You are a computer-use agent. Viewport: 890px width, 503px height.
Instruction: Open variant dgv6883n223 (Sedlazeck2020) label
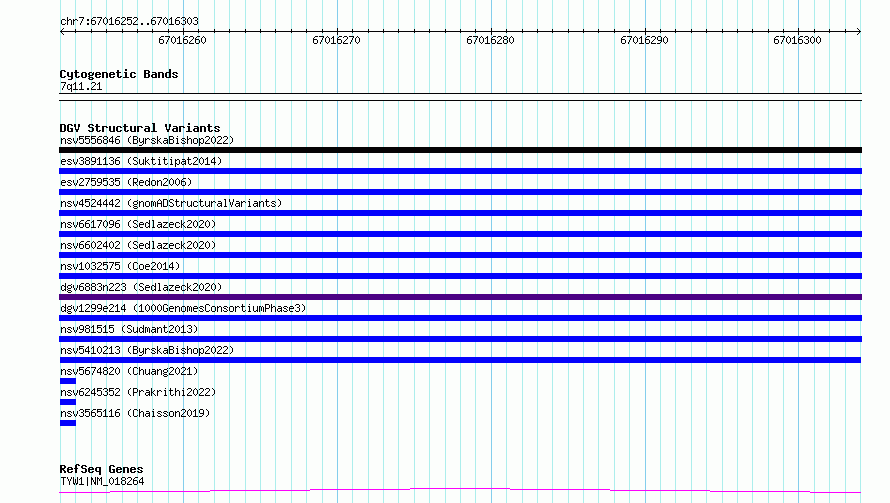click(141, 287)
